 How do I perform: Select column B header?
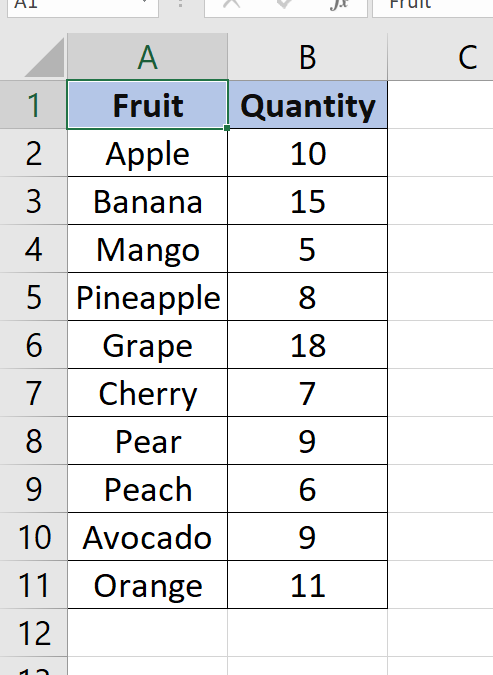pos(307,57)
